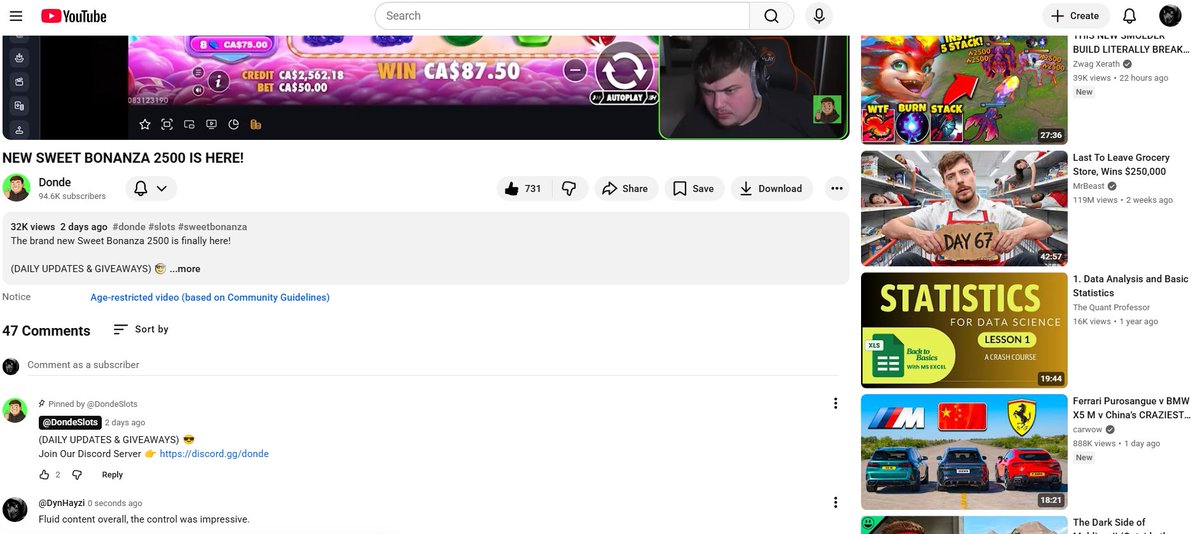1200x534 pixels.
Task: Click the magnifier search button
Action: point(771,16)
